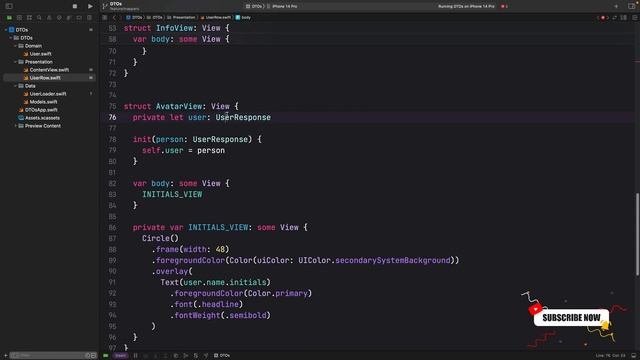
Task: Toggle the inspectors panel icon at top right
Action: pyautogui.click(x=631, y=6)
